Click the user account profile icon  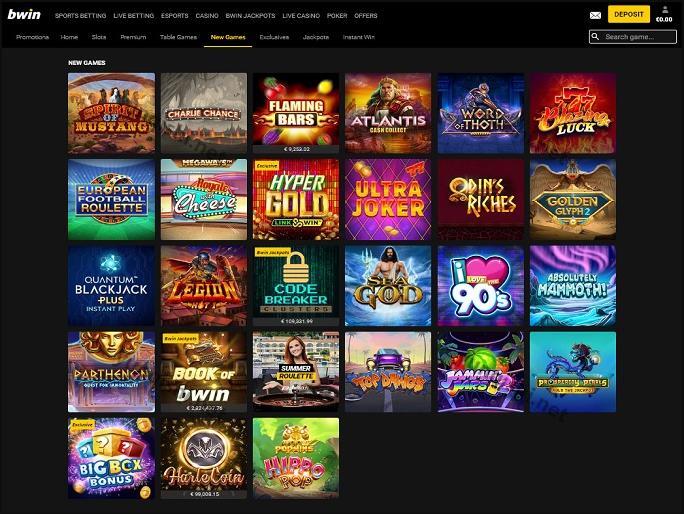(665, 10)
